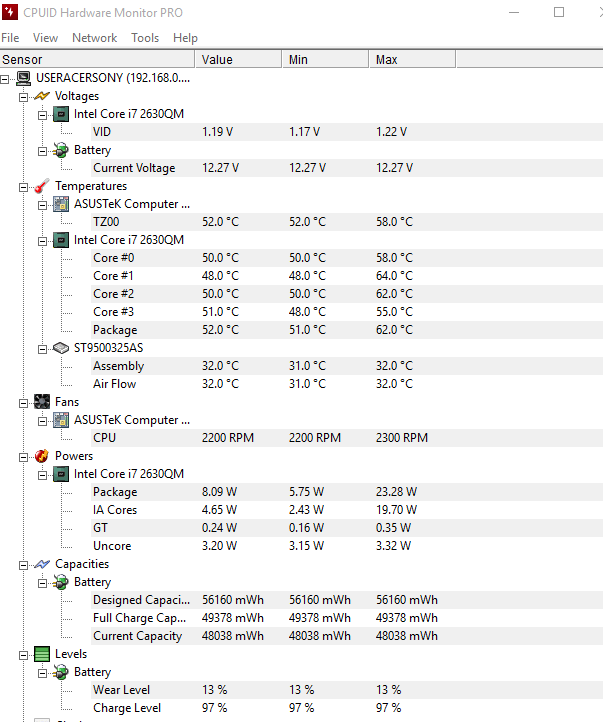Screen dimensions: 603x722
Task: Collapse the Battery node under Levels
Action: (42, 673)
